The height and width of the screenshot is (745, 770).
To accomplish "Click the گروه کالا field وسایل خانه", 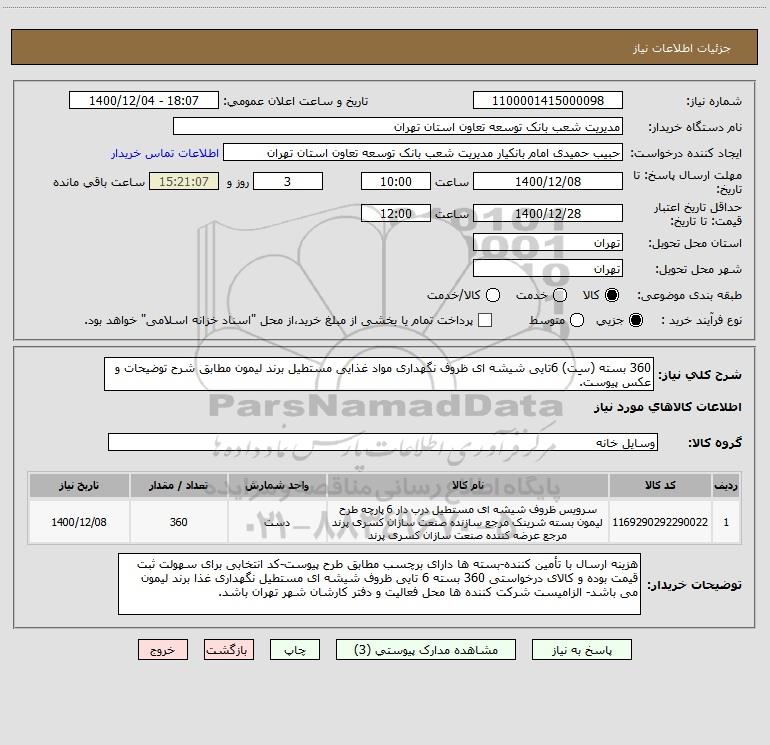I will 383,442.
